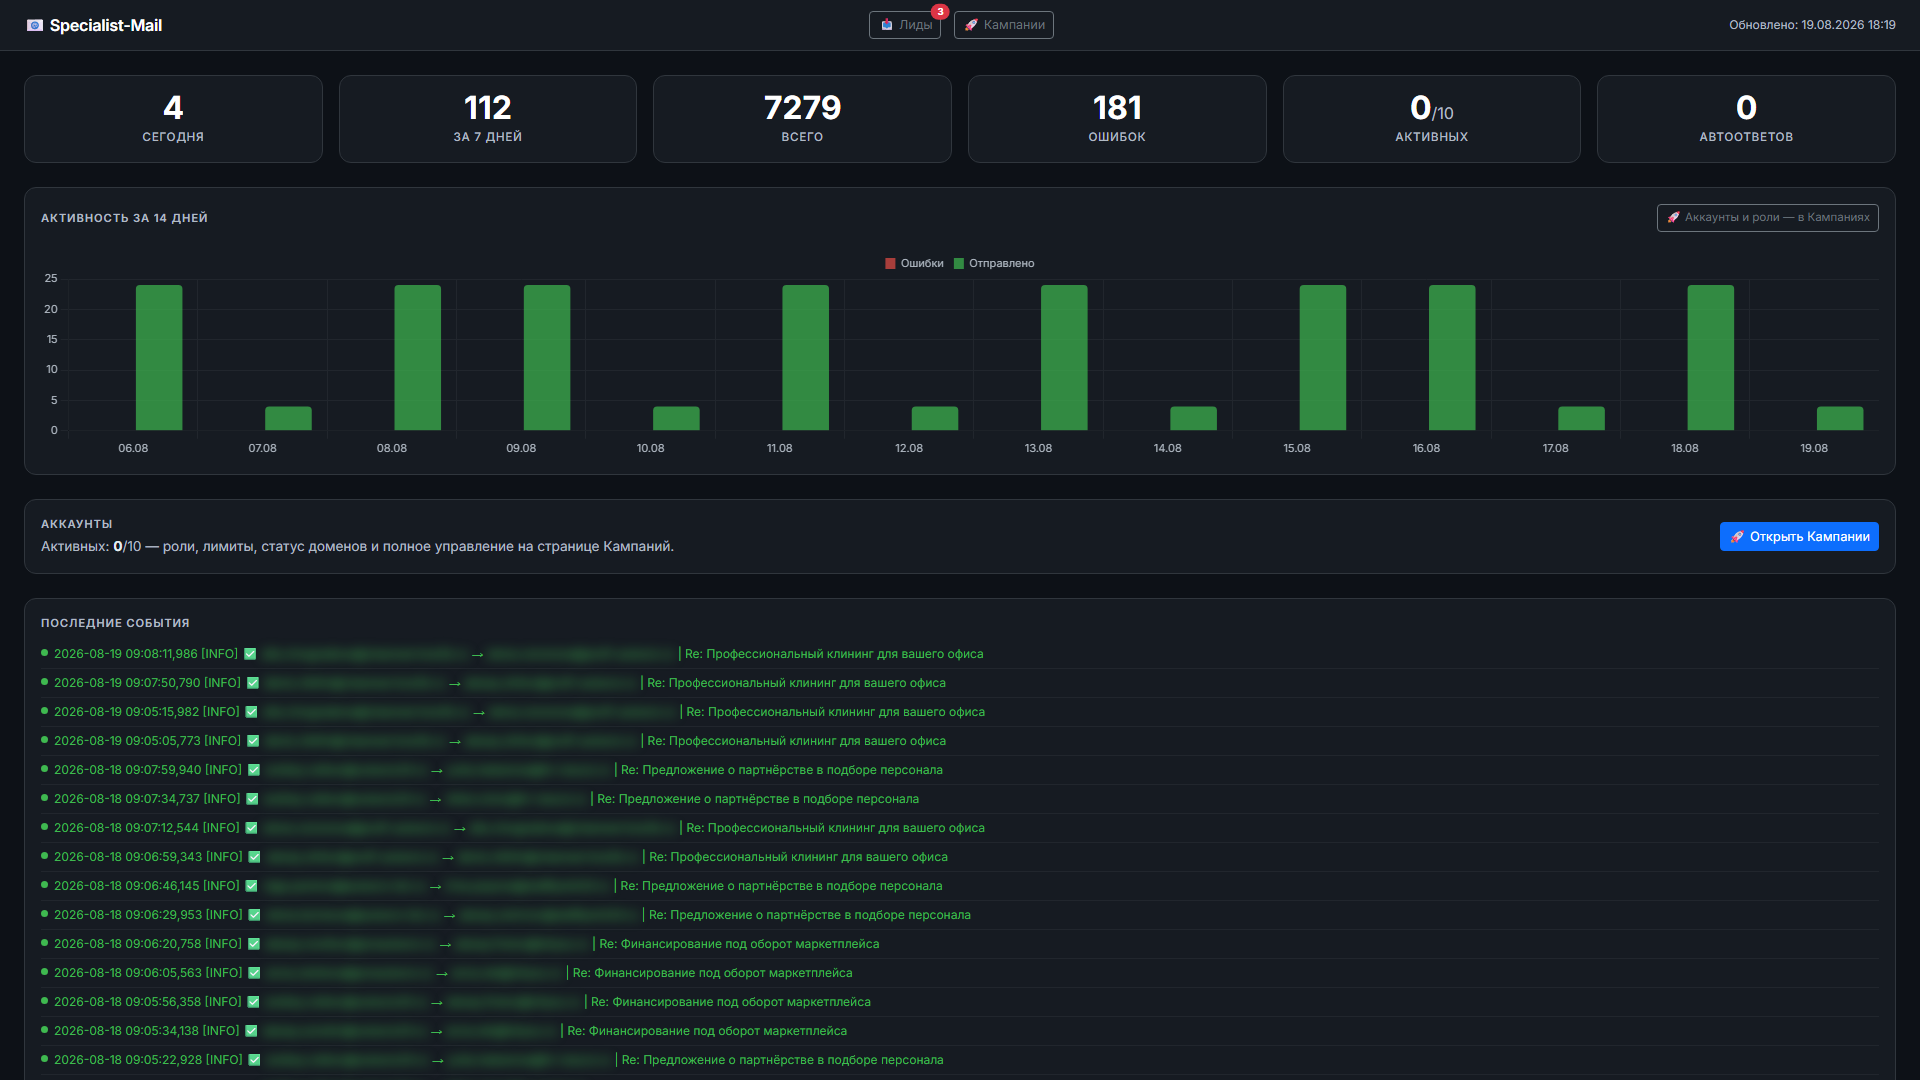The height and width of the screenshot is (1080, 1920).
Task: Click the АКТИВНЫХ 0/10 stat card
Action: (x=1431, y=119)
